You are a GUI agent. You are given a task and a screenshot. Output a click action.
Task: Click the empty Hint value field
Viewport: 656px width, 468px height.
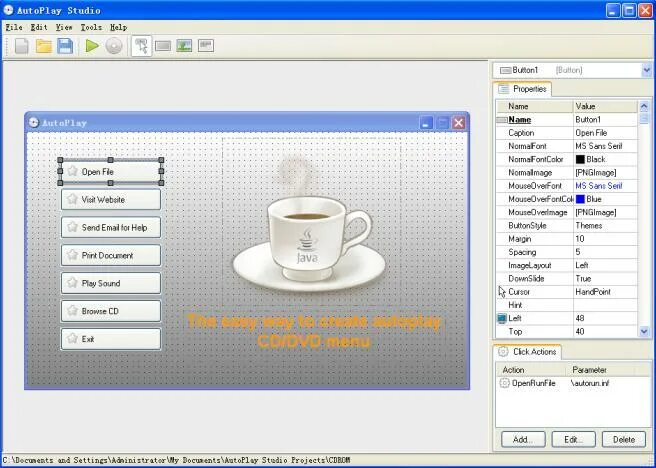[x=605, y=305]
